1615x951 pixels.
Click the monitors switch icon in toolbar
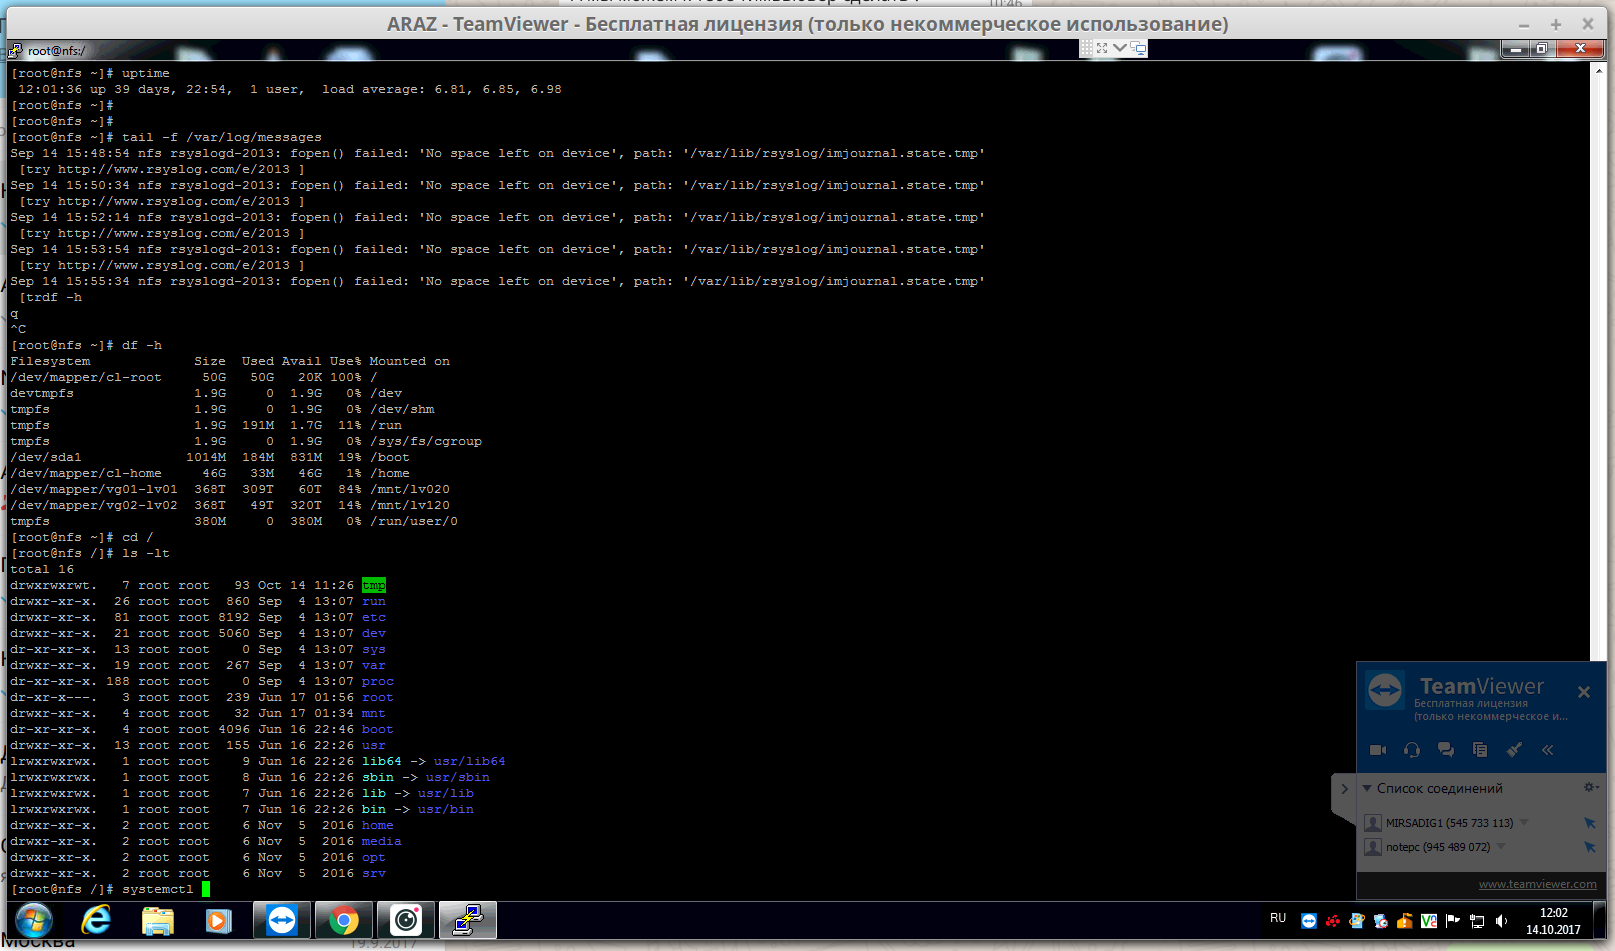(x=1138, y=48)
